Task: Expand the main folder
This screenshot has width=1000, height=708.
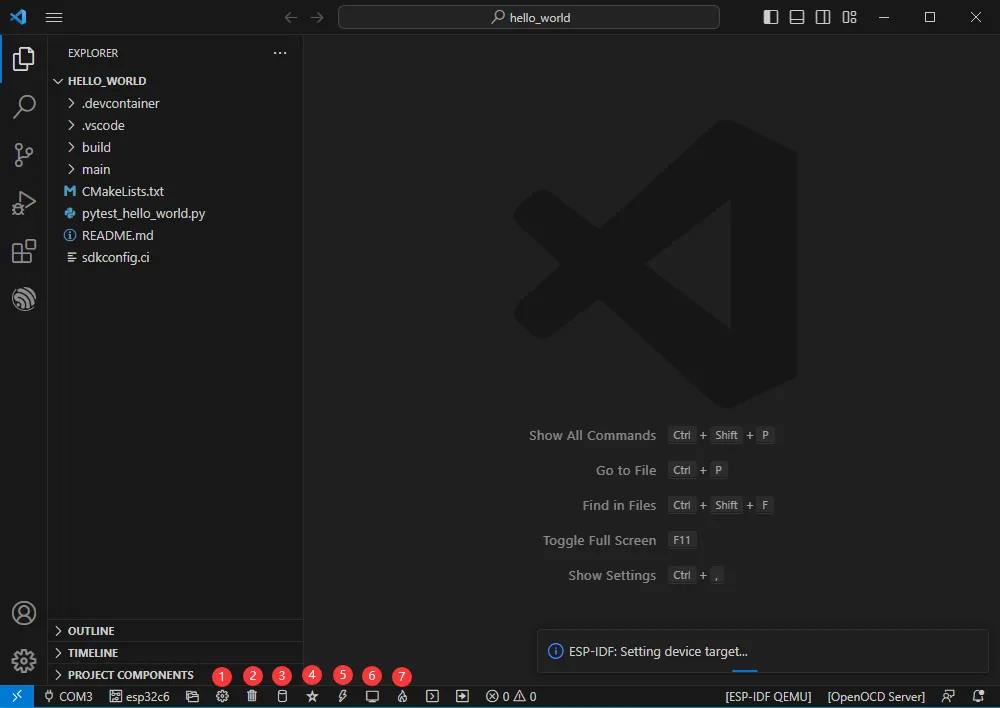Action: (x=96, y=169)
